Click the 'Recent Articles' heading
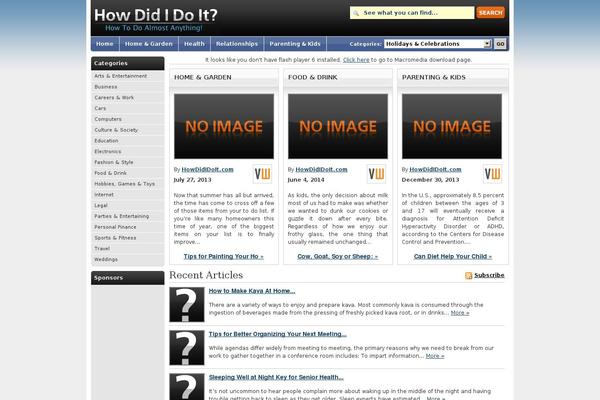 click(206, 275)
